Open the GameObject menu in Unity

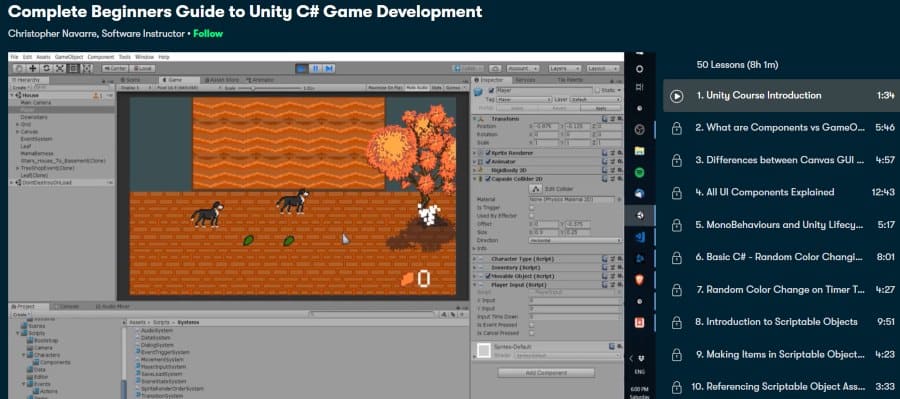coord(69,57)
